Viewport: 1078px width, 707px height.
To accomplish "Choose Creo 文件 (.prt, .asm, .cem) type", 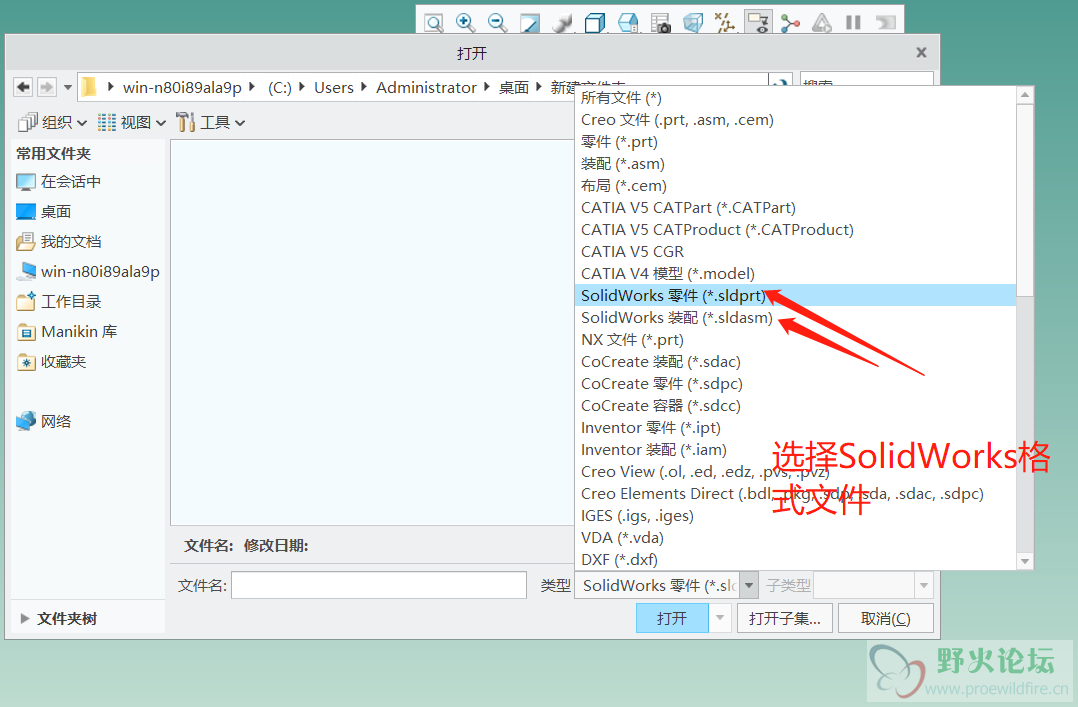I will click(x=795, y=120).
